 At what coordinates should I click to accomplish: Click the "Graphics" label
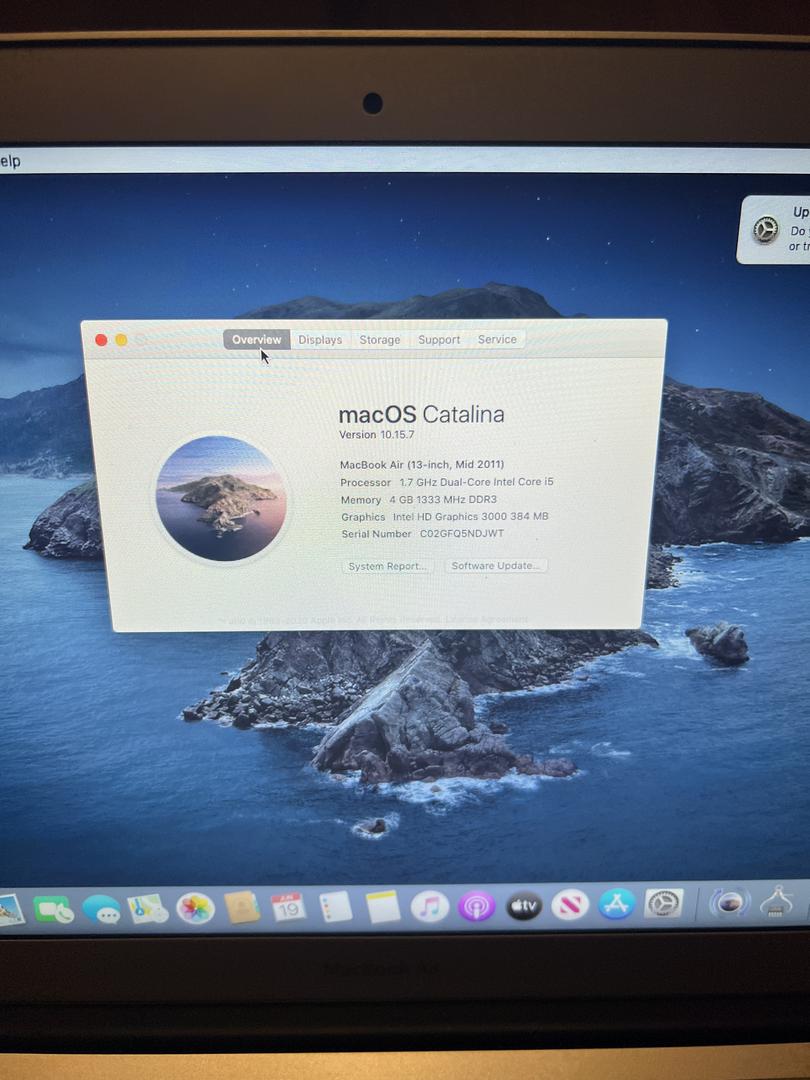[x=363, y=517]
